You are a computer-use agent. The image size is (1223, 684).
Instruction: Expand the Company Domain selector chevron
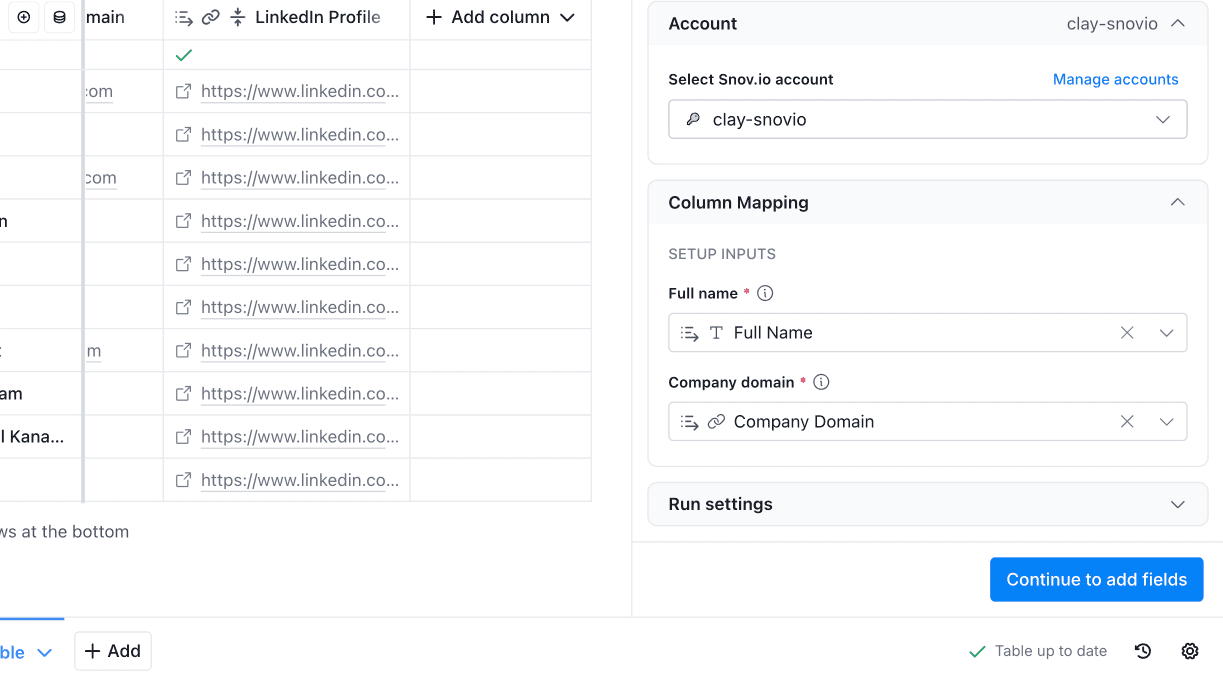(x=1166, y=422)
